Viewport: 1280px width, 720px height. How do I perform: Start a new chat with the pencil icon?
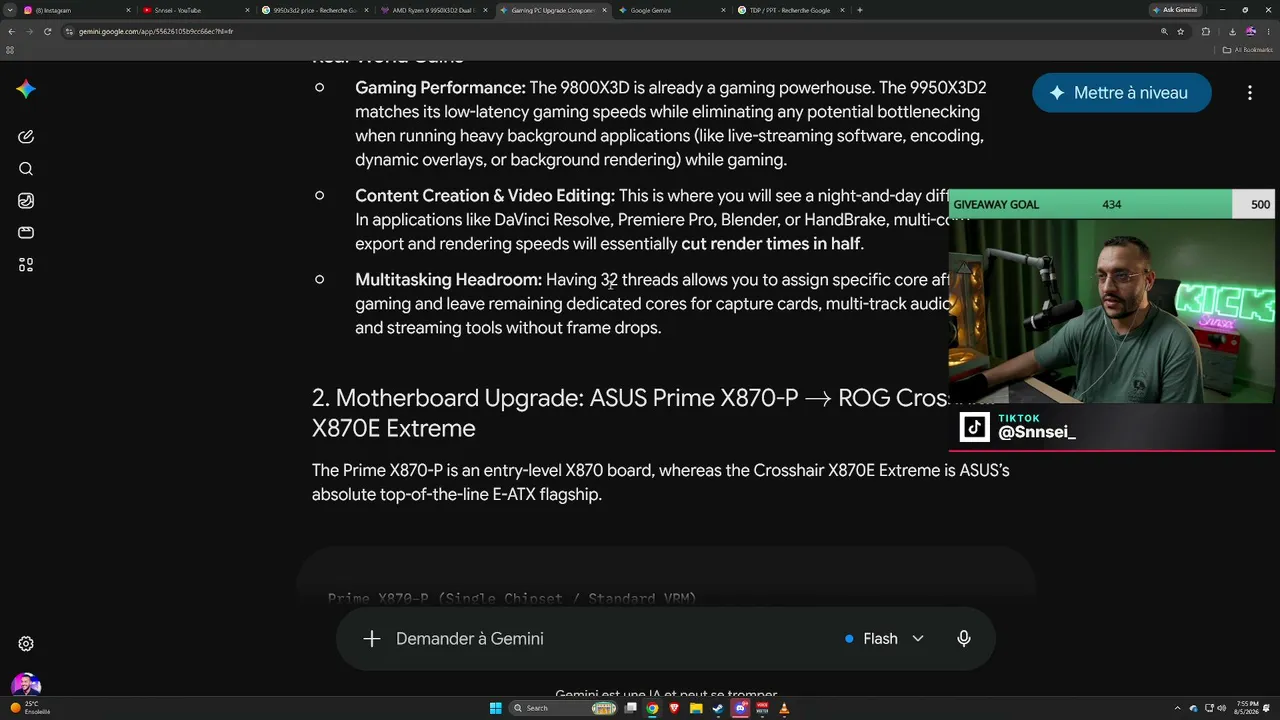coord(26,137)
